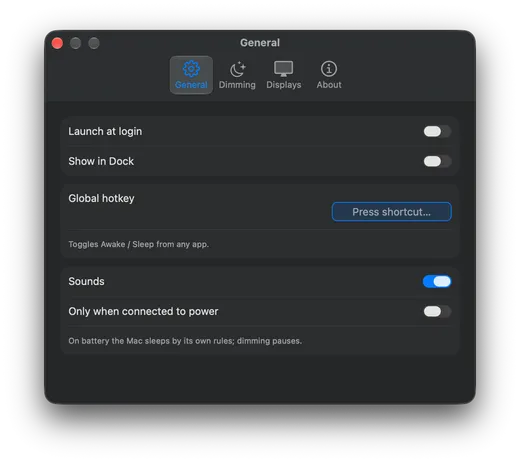This screenshot has width=520, height=463.
Task: Click the 'Global hotkey' label
Action: [x=101, y=198]
